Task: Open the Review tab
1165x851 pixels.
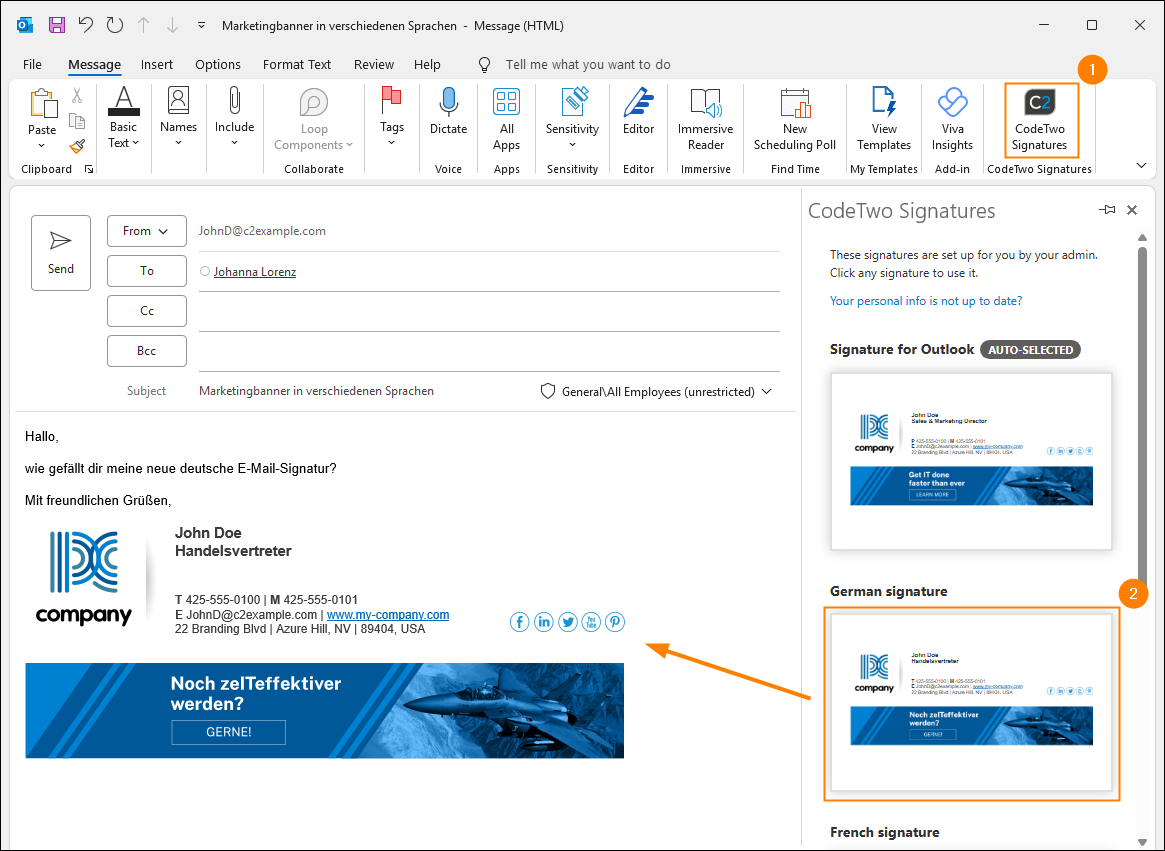Action: 374,65
